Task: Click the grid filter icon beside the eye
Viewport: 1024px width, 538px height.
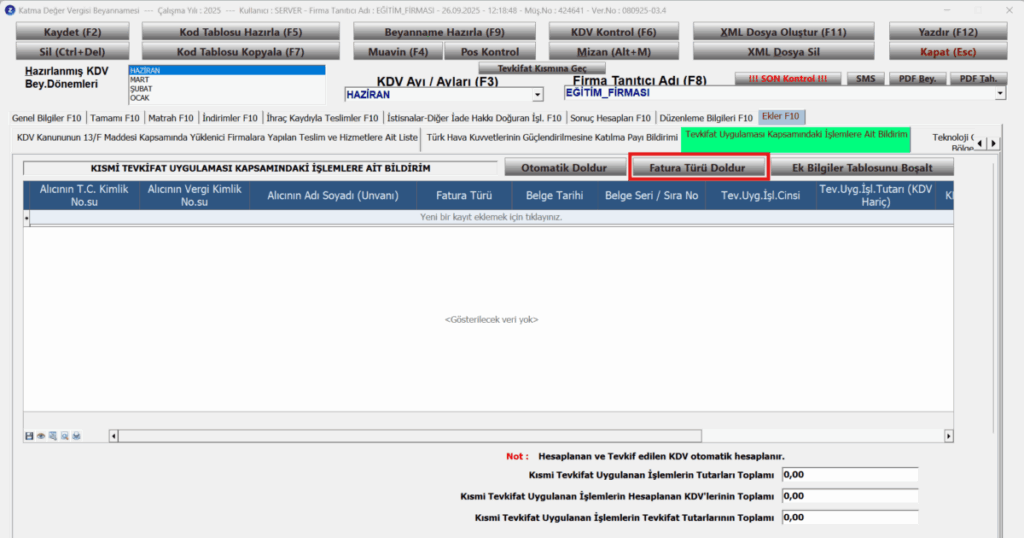Action: (52, 435)
